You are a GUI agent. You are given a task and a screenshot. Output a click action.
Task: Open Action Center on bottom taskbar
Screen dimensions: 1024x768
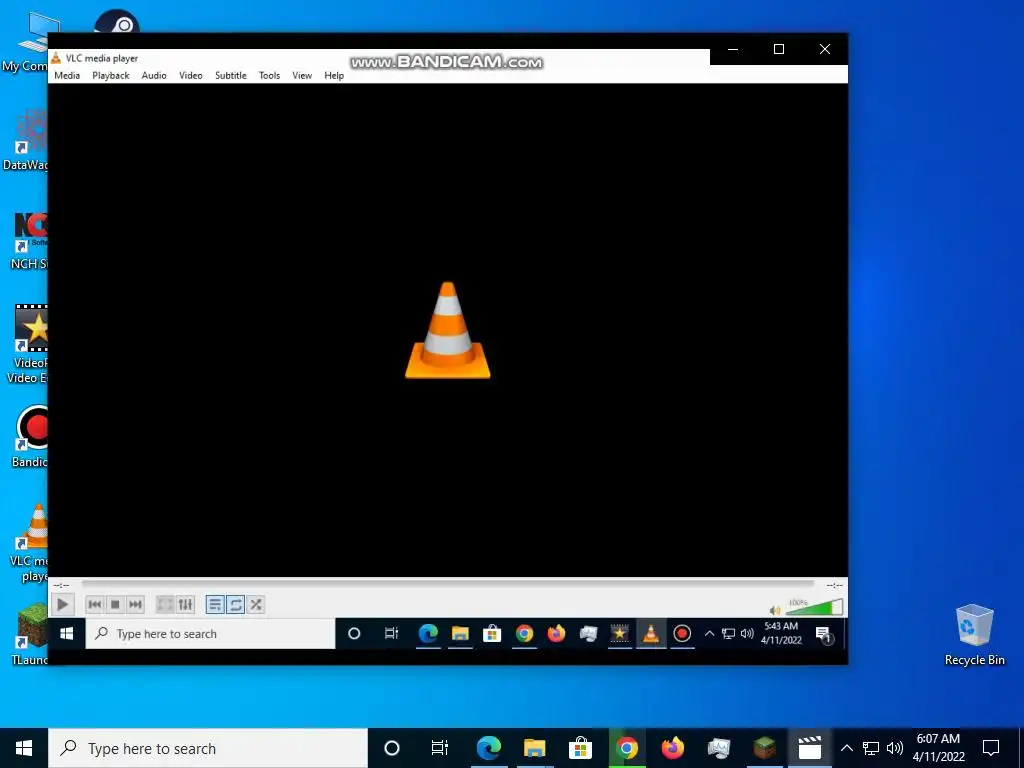[x=991, y=748]
